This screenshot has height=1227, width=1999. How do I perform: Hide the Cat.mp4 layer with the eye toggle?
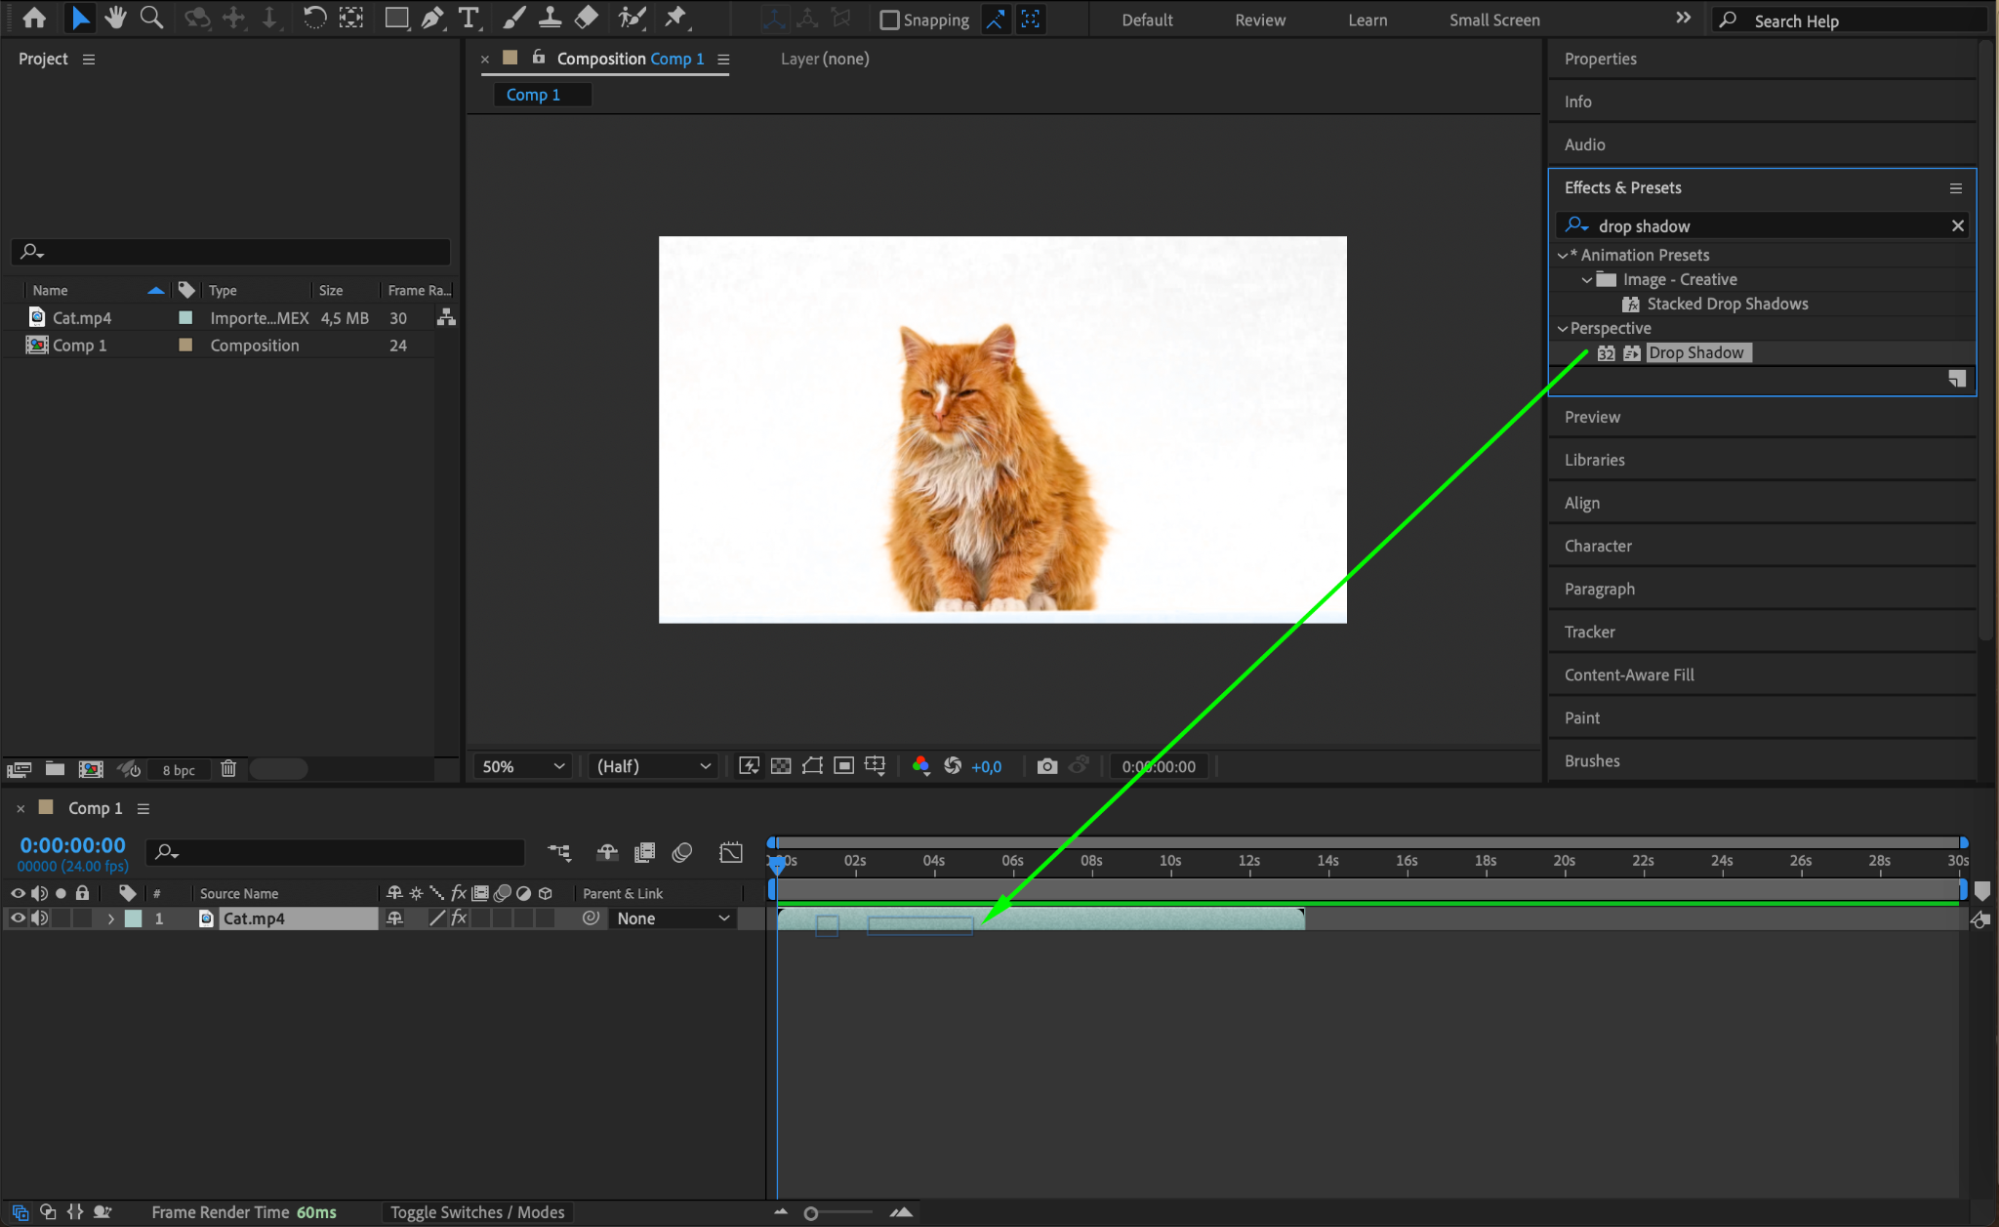18,918
